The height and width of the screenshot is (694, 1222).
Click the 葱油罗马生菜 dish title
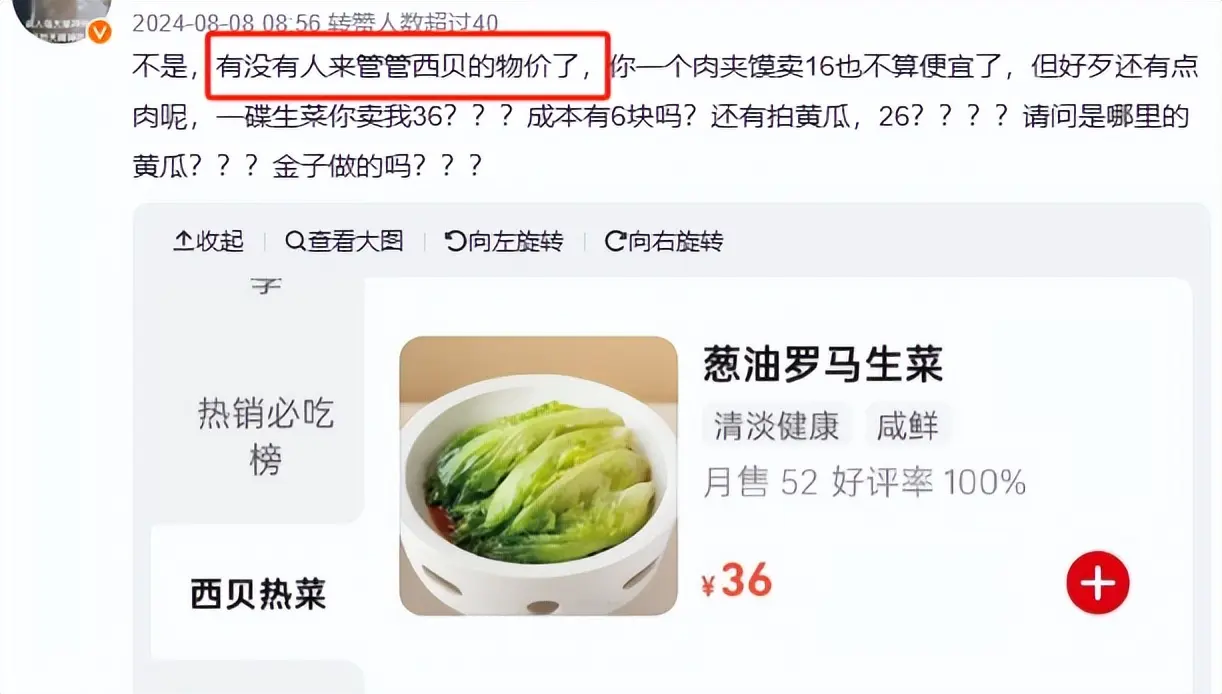click(x=823, y=364)
